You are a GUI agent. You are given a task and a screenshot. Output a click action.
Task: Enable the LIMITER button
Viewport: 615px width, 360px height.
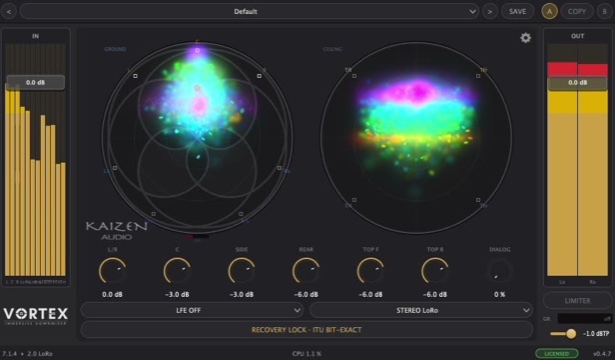(x=577, y=301)
